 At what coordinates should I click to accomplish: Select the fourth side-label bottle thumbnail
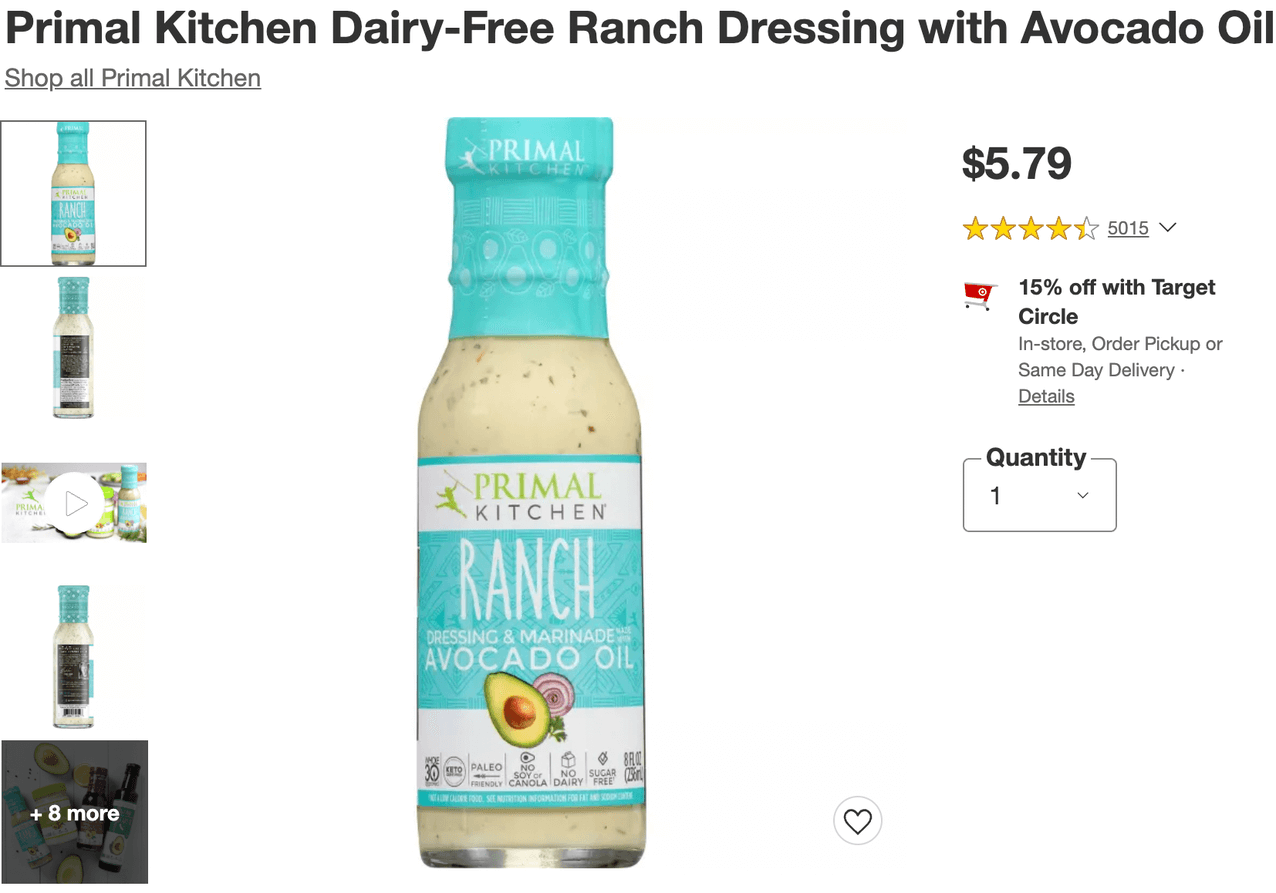pyautogui.click(x=74, y=656)
